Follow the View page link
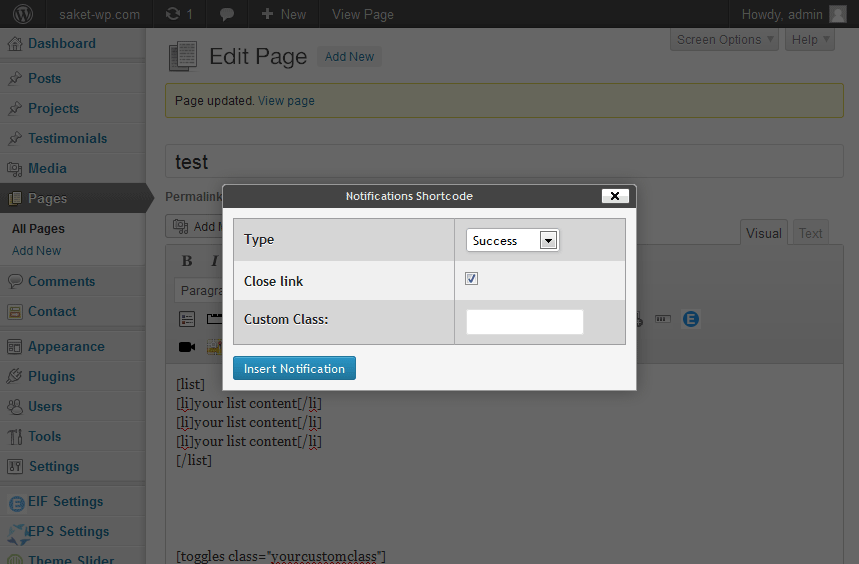This screenshot has height=564, width=859. pos(286,101)
